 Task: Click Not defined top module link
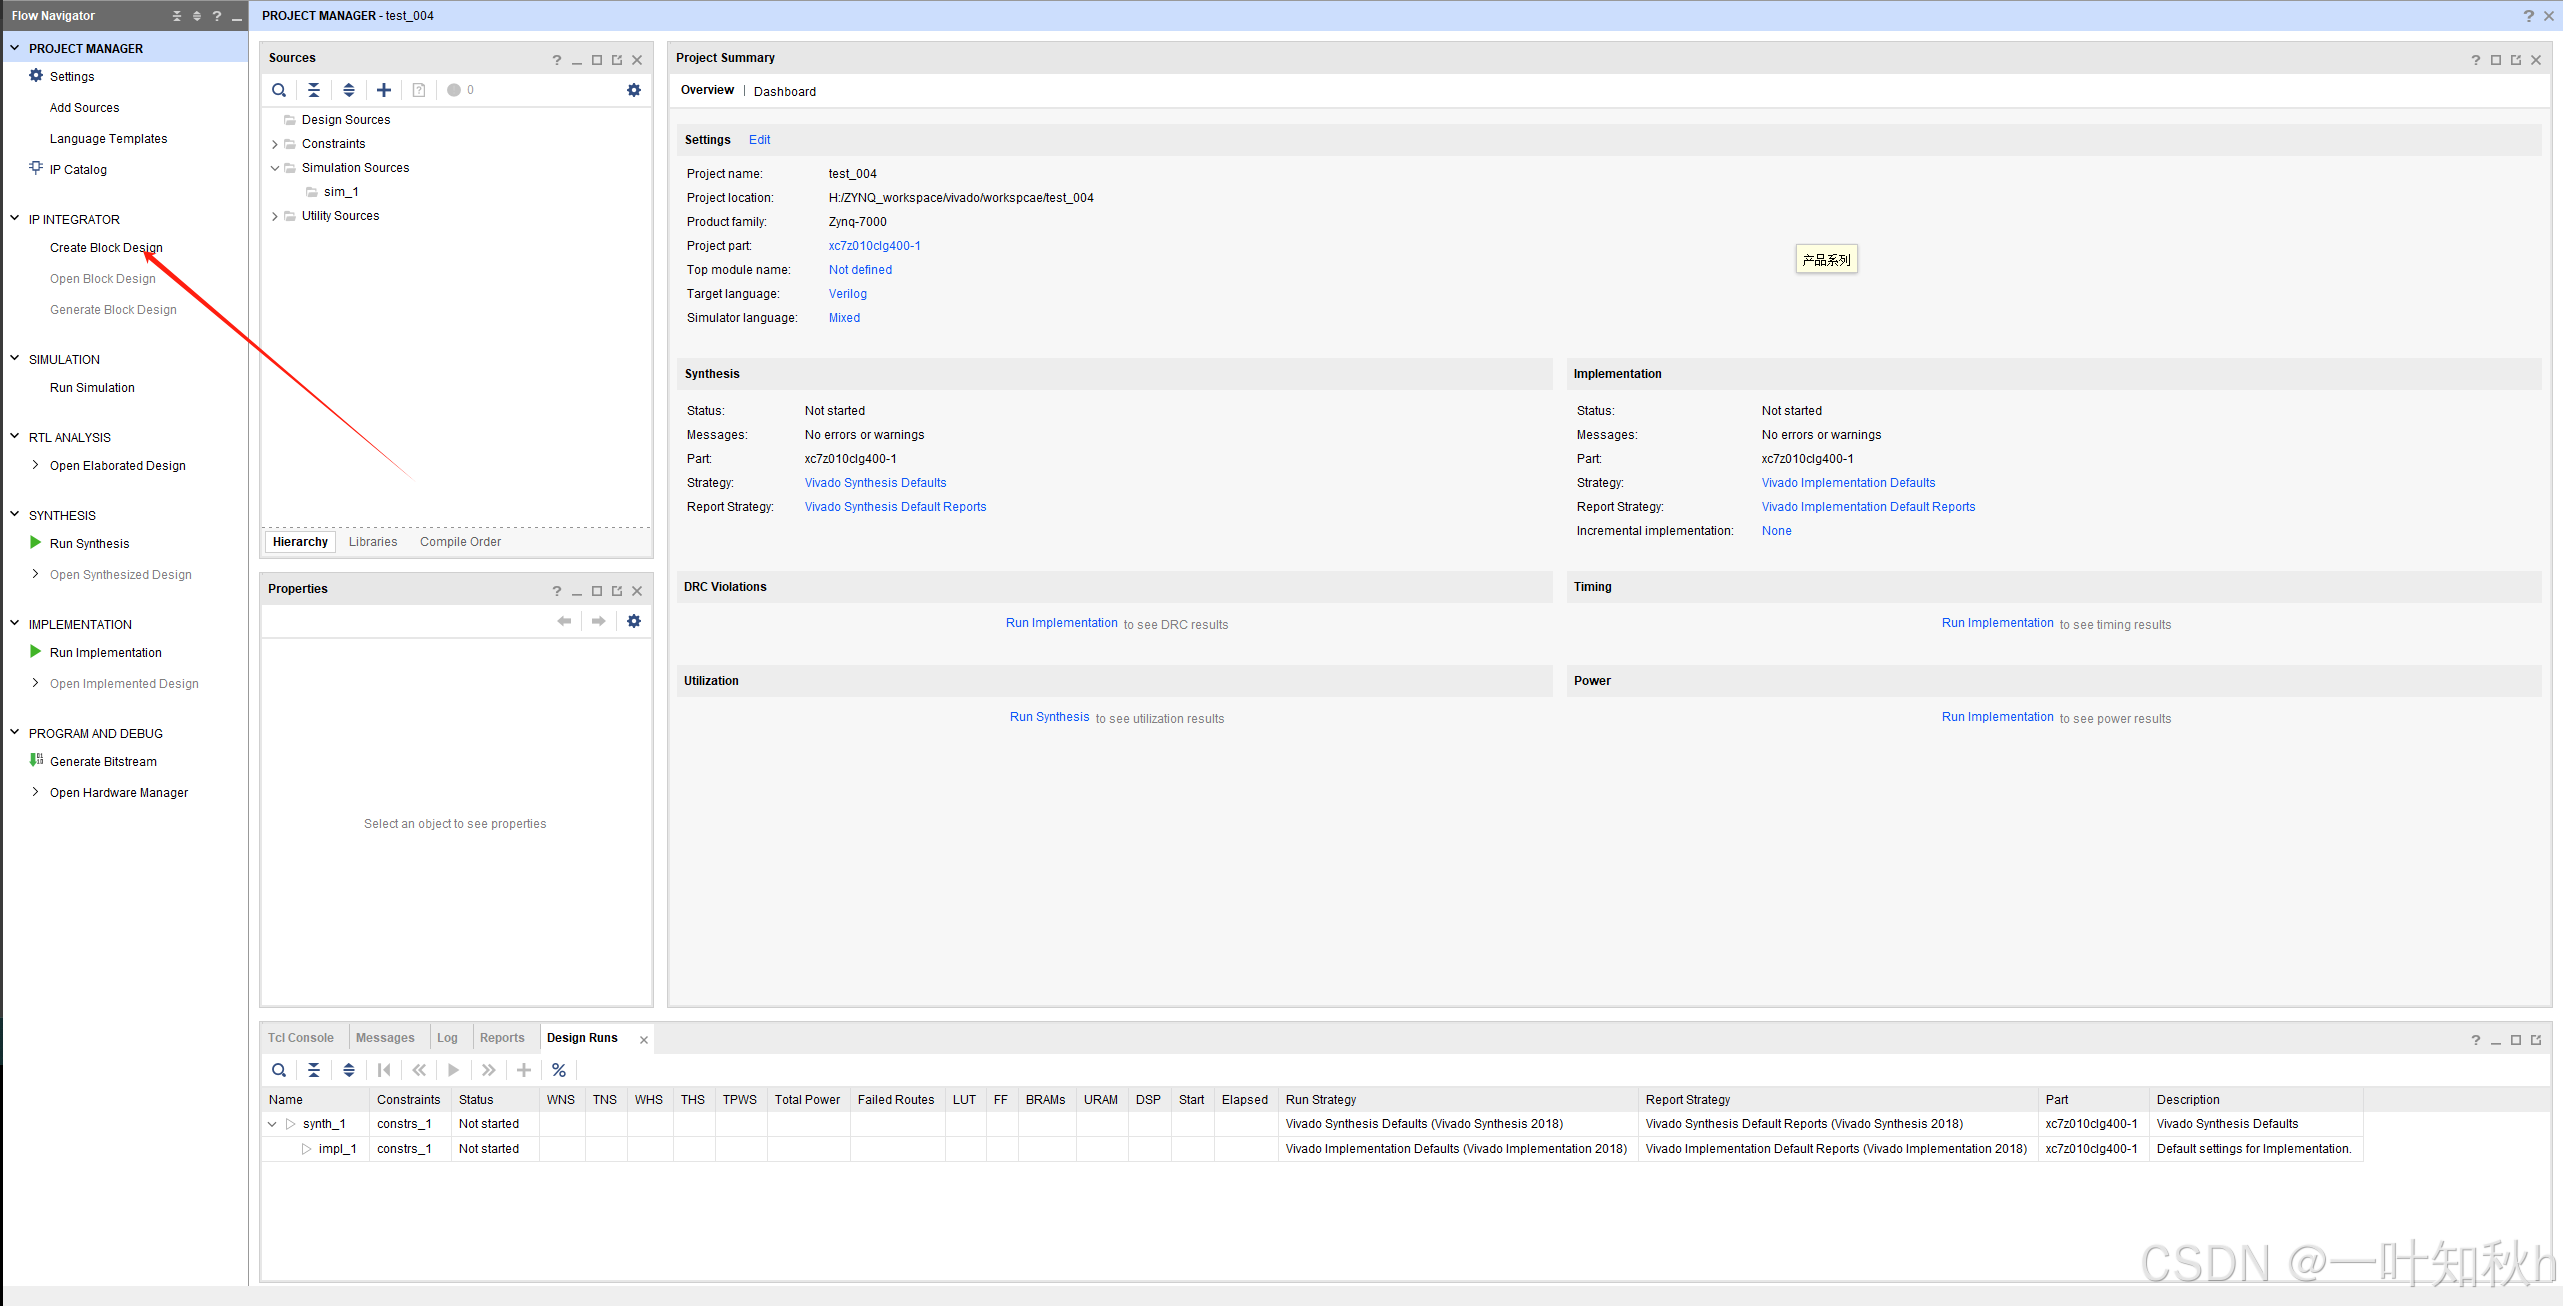(x=860, y=270)
